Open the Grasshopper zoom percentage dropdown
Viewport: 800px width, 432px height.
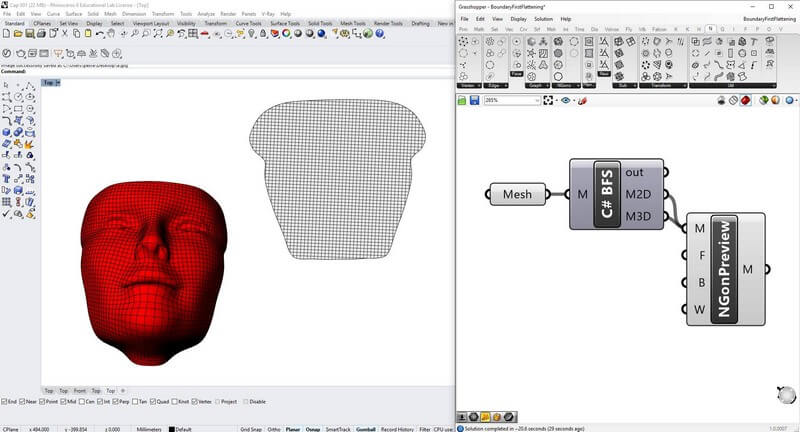[x=536, y=101]
